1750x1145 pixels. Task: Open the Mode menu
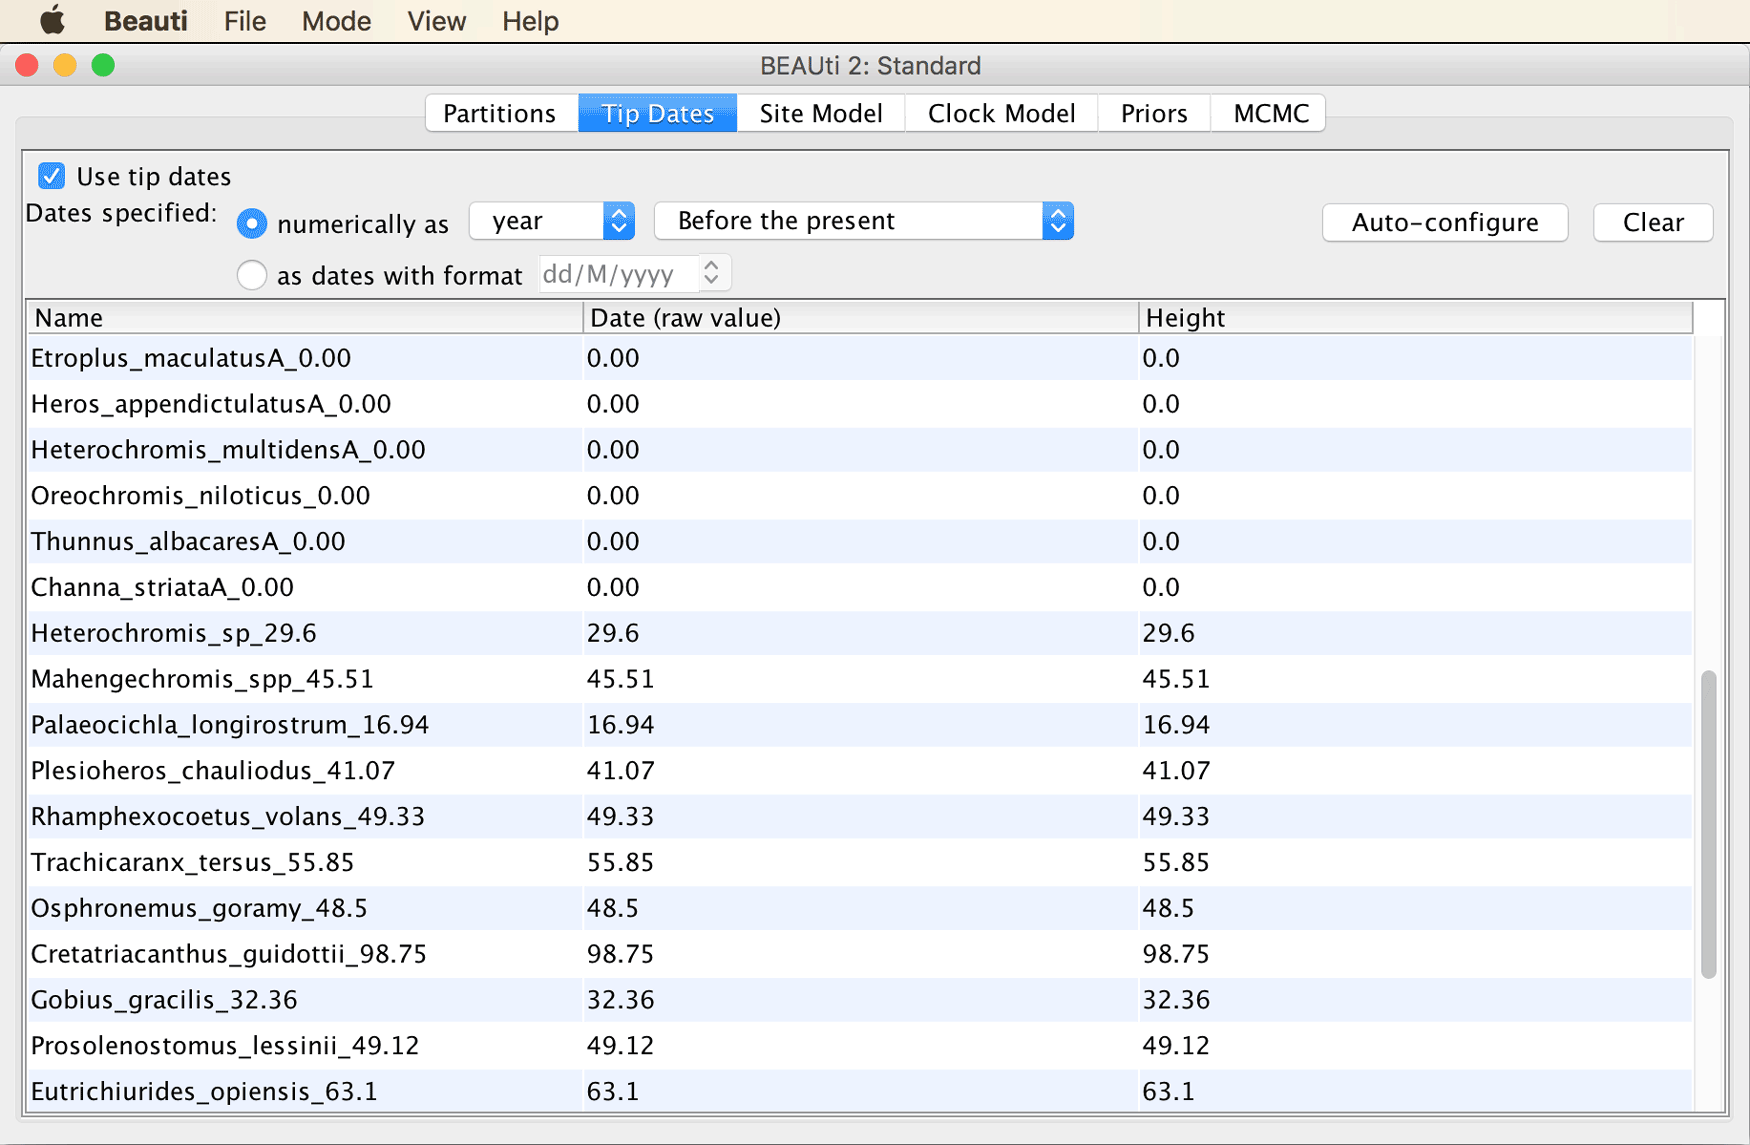(x=336, y=20)
